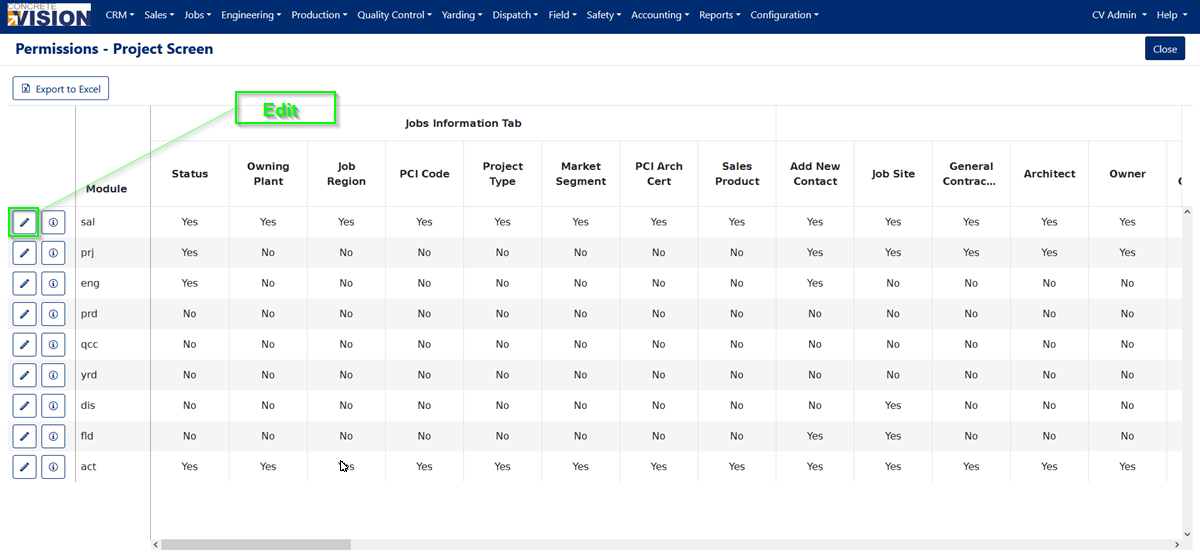Click the Close button
Image resolution: width=1200 pixels, height=556 pixels.
click(1165, 49)
